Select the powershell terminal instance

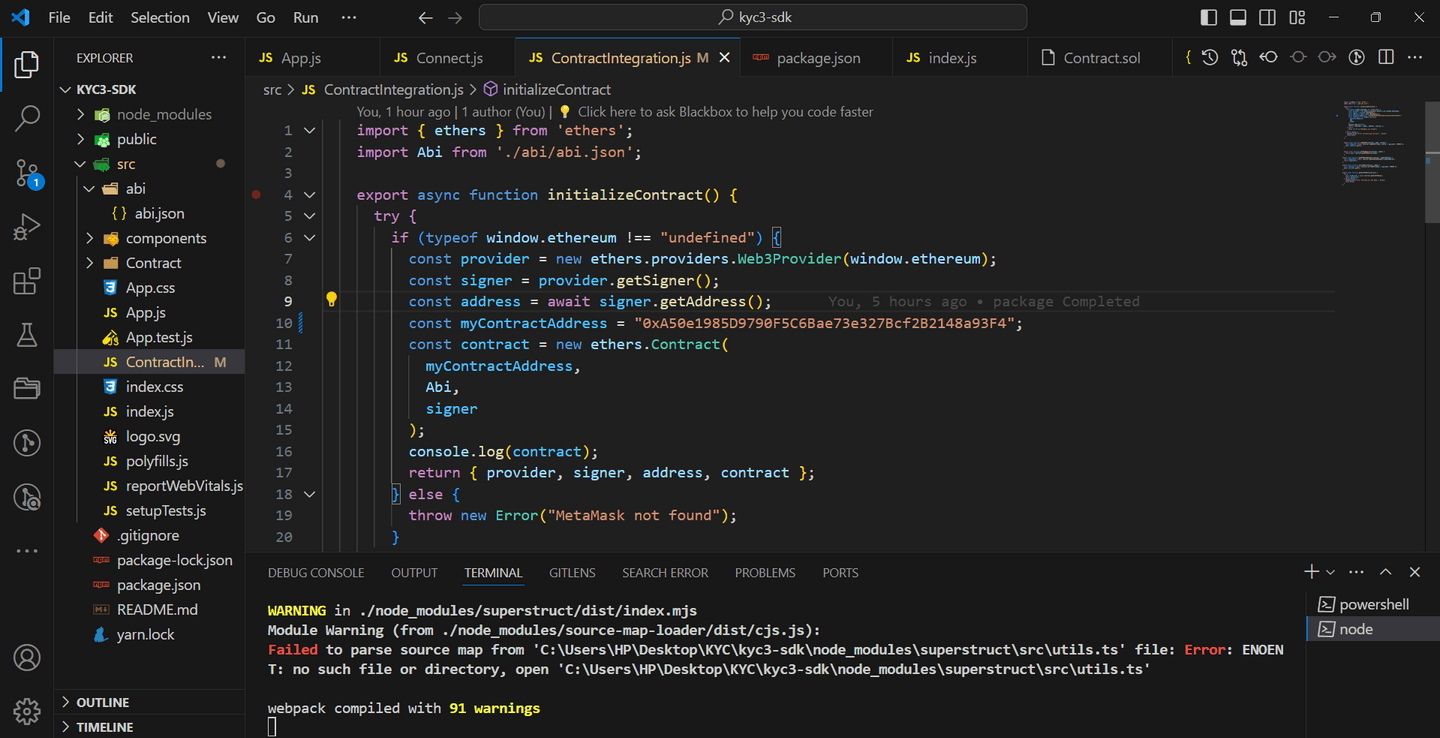click(1373, 604)
